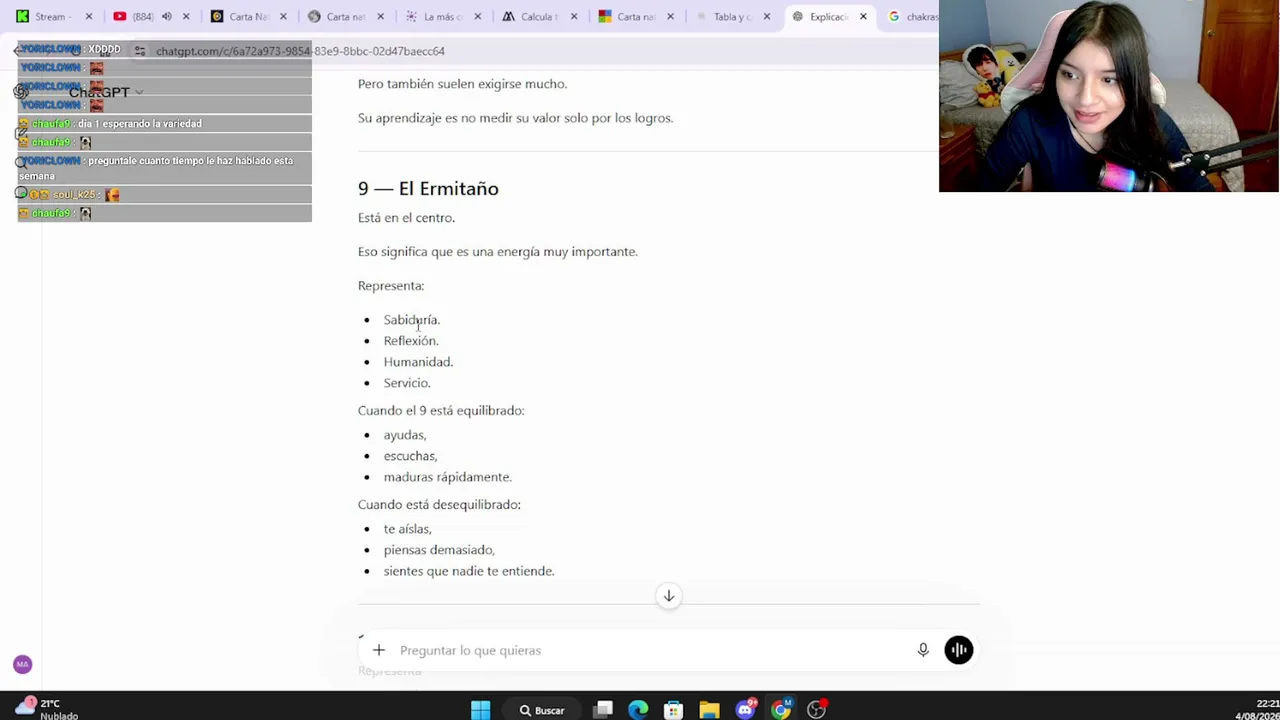Click the bullet 'Reflexión.'
This screenshot has width=1280, height=720.
[x=411, y=340]
